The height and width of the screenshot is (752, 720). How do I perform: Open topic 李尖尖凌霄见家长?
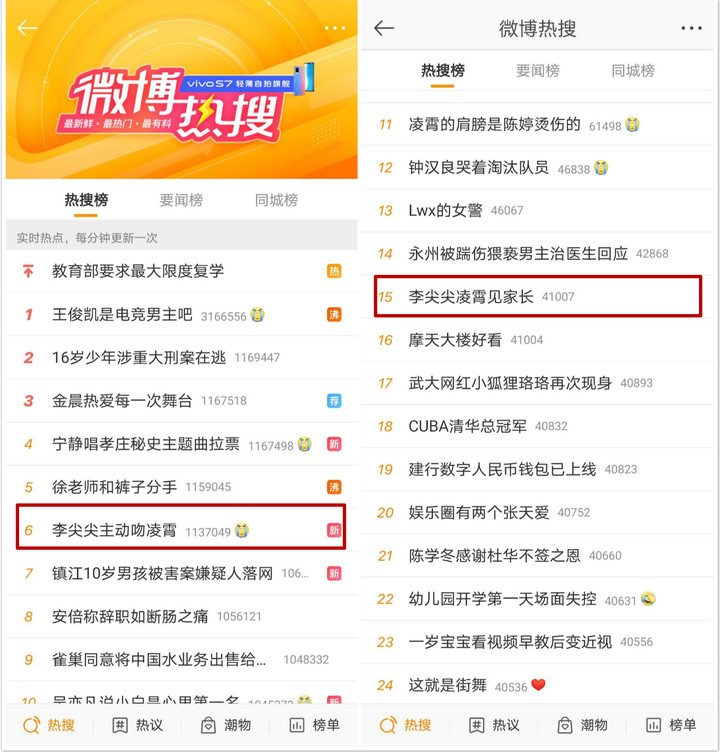click(538, 297)
